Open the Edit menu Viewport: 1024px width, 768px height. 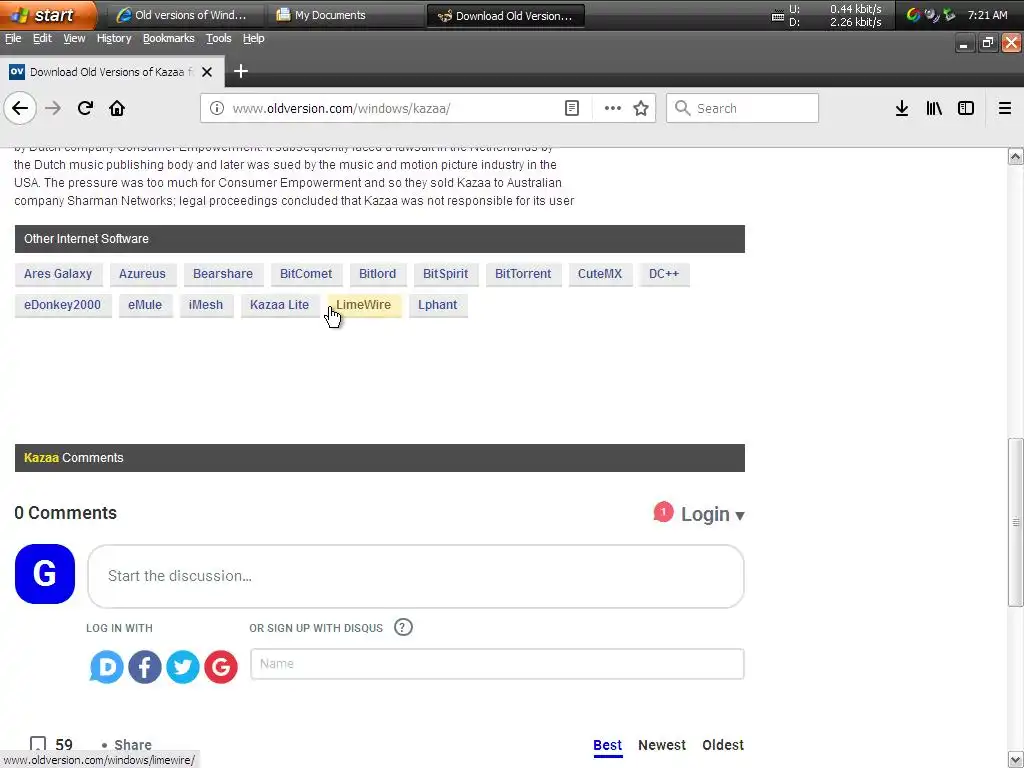tap(42, 39)
